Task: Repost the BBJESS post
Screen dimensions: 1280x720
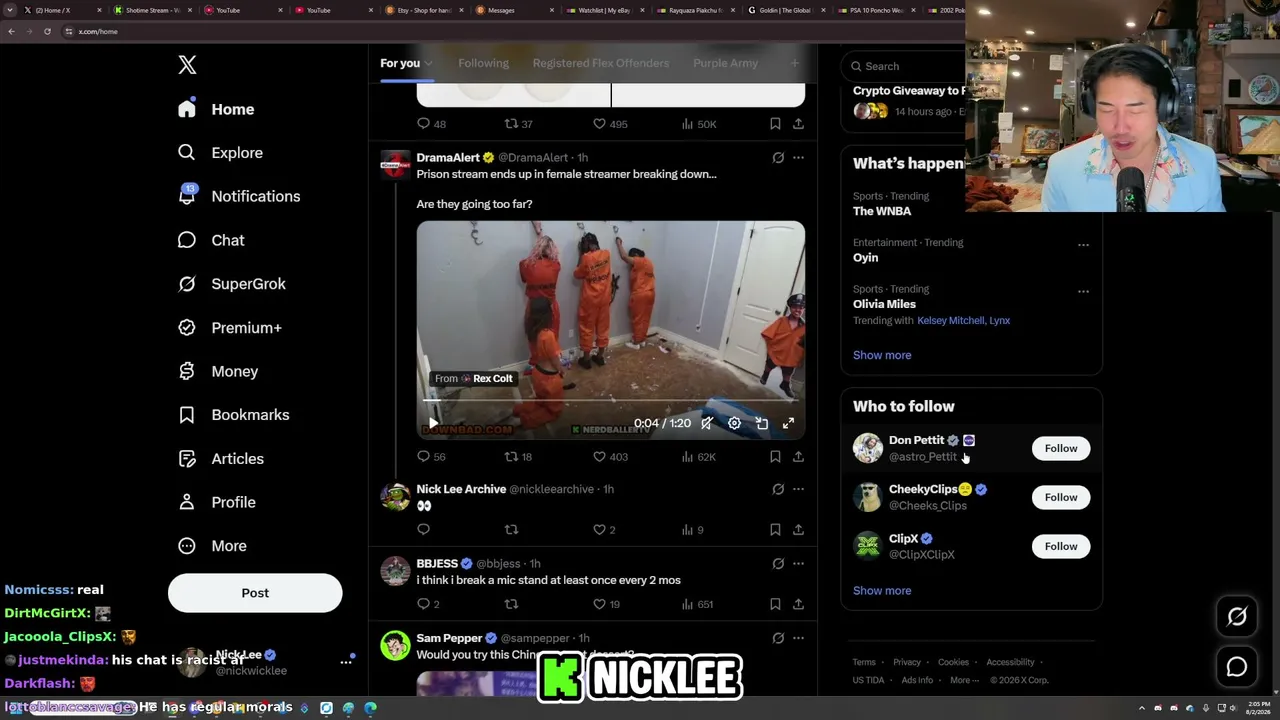Action: 511,604
